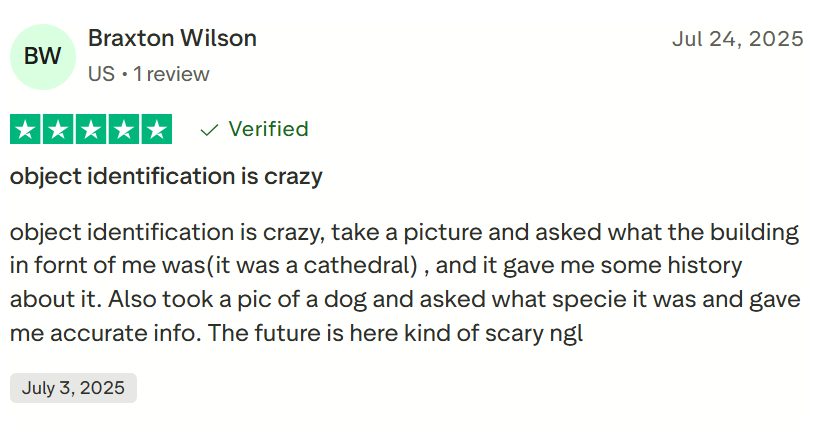Open the "object identification is crazy" review title
The width and height of the screenshot is (828, 429).
click(x=166, y=177)
